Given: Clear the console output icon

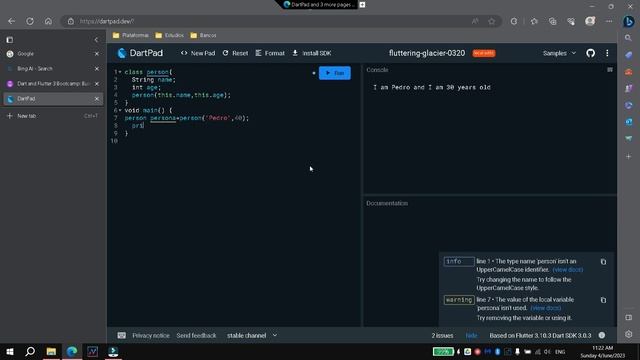Looking at the screenshot, I should (610, 70).
